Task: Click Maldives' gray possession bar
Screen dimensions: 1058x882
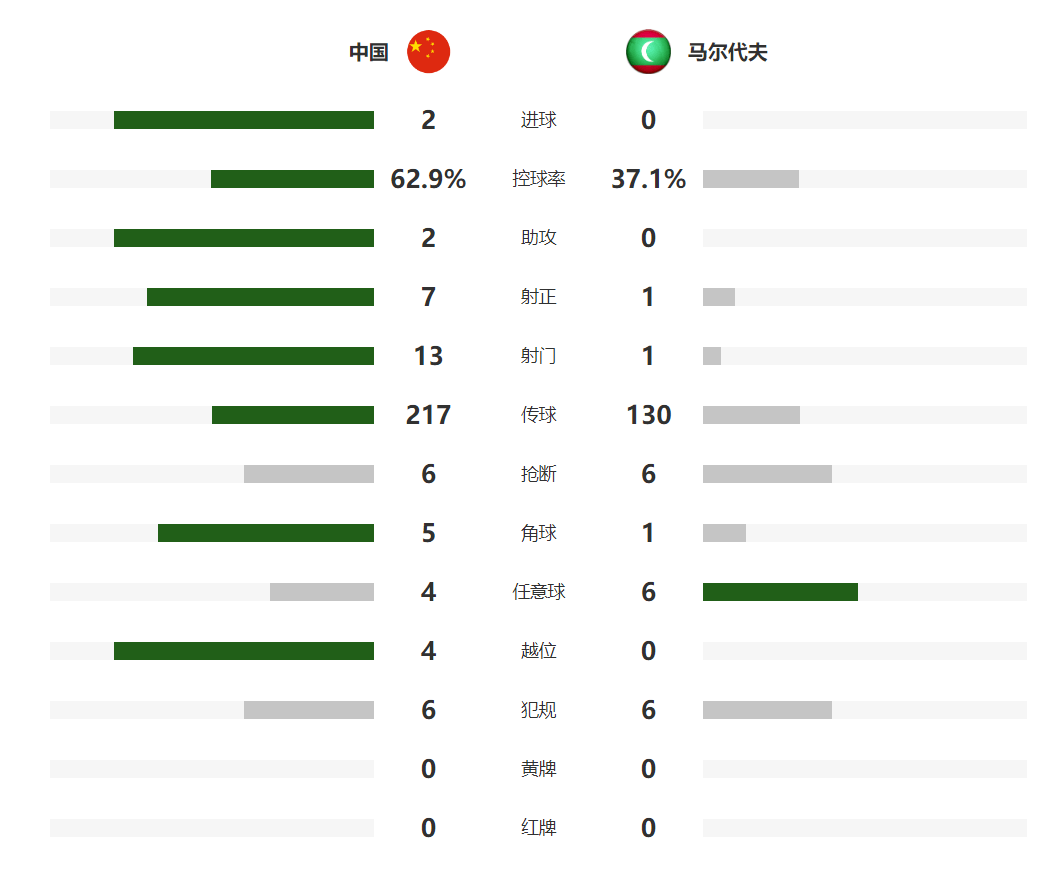Action: 750,179
